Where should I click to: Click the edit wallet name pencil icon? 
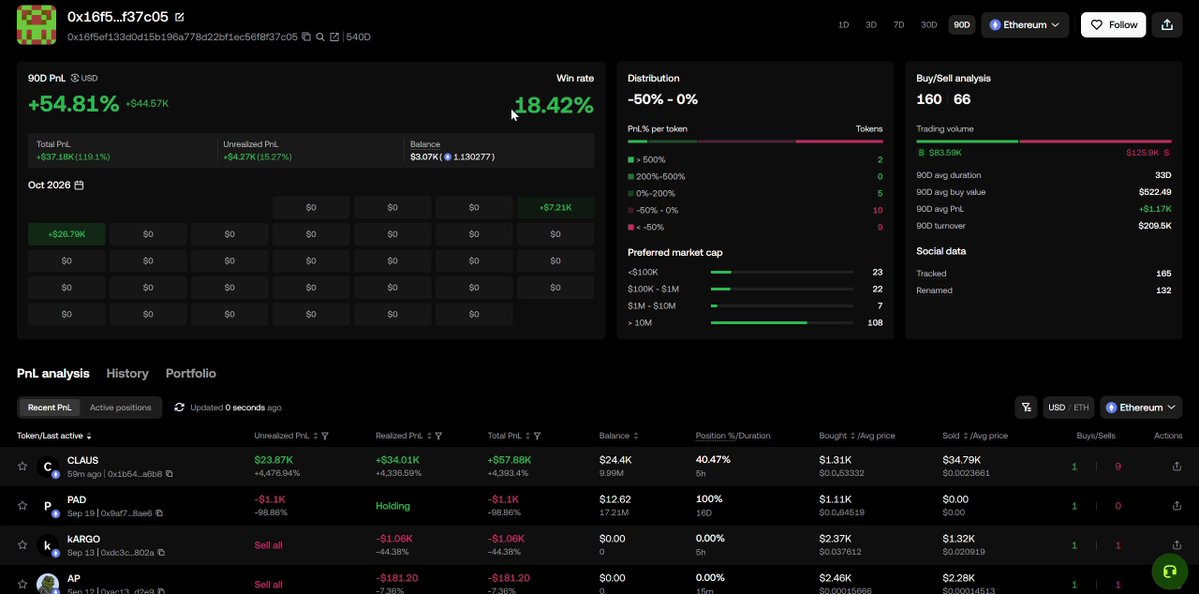(180, 17)
